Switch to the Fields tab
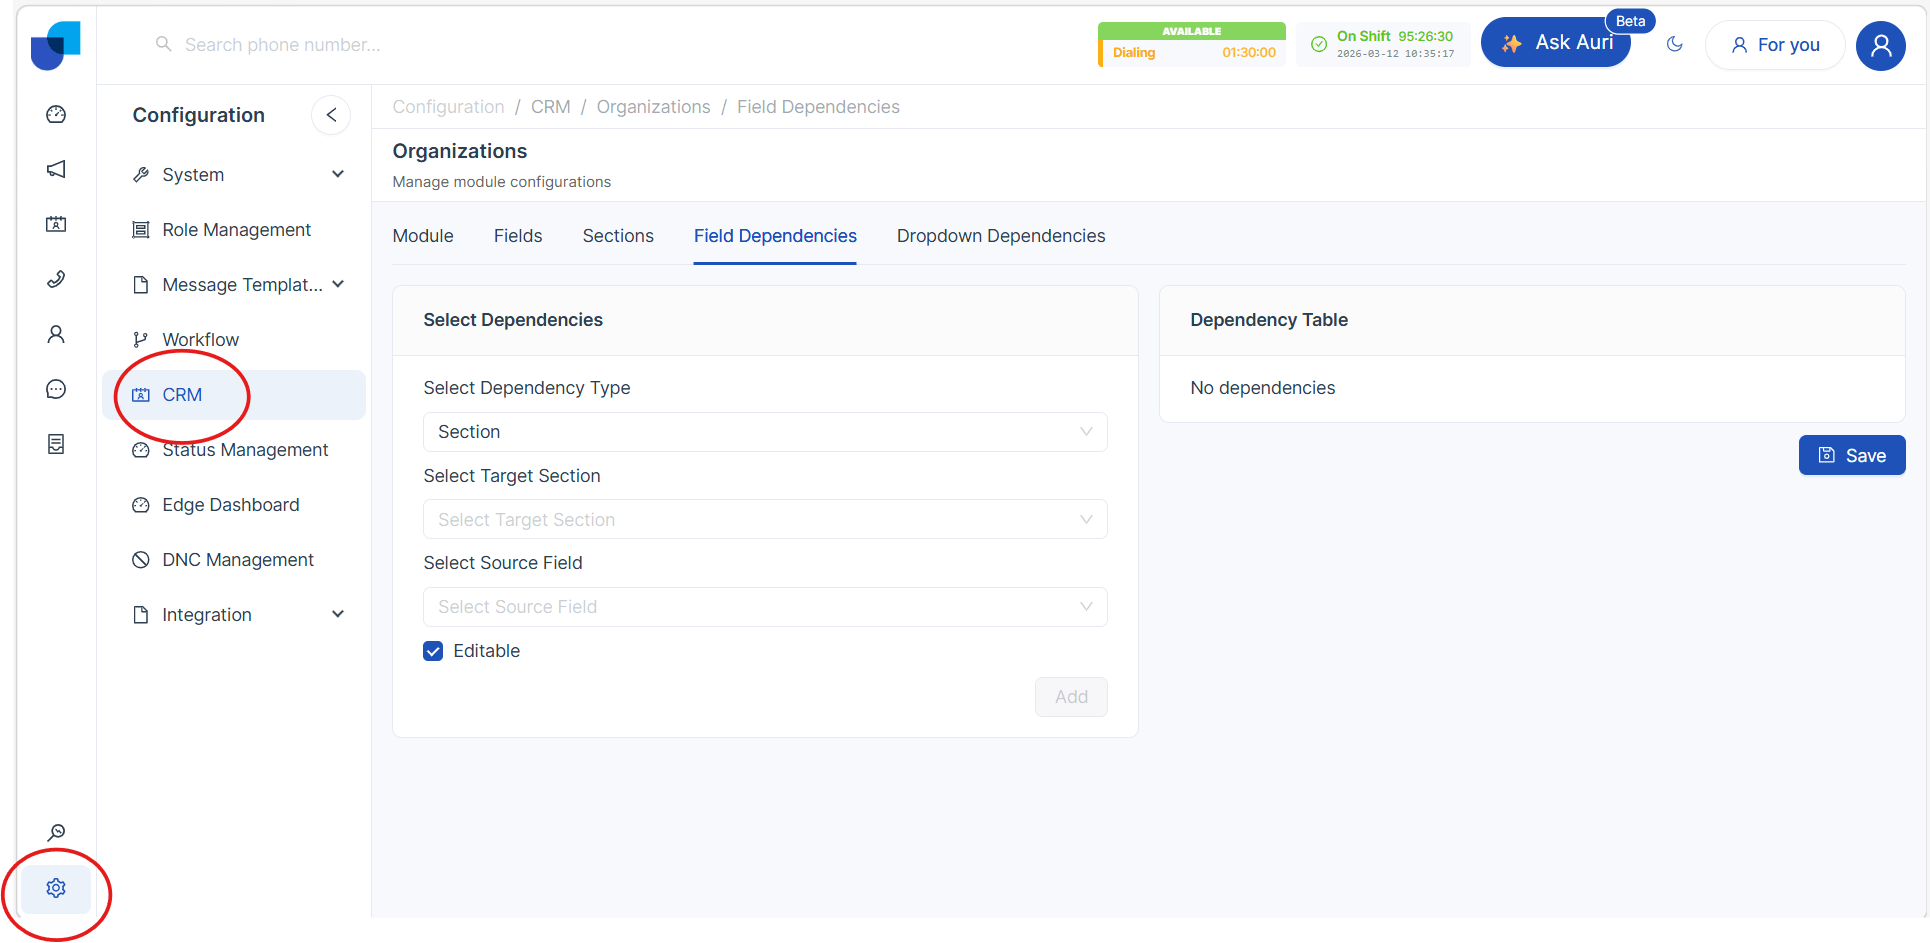This screenshot has width=1930, height=943. pyautogui.click(x=518, y=236)
